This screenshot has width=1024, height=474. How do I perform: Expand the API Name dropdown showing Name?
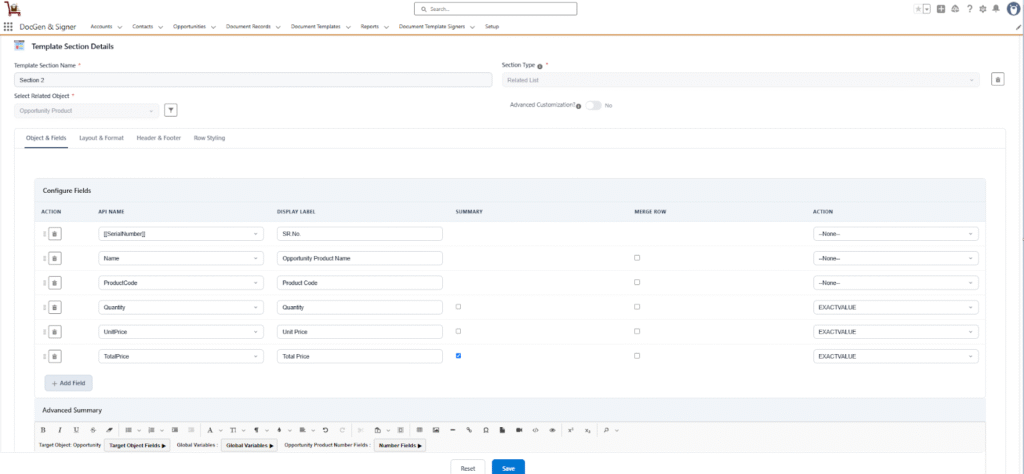180,258
